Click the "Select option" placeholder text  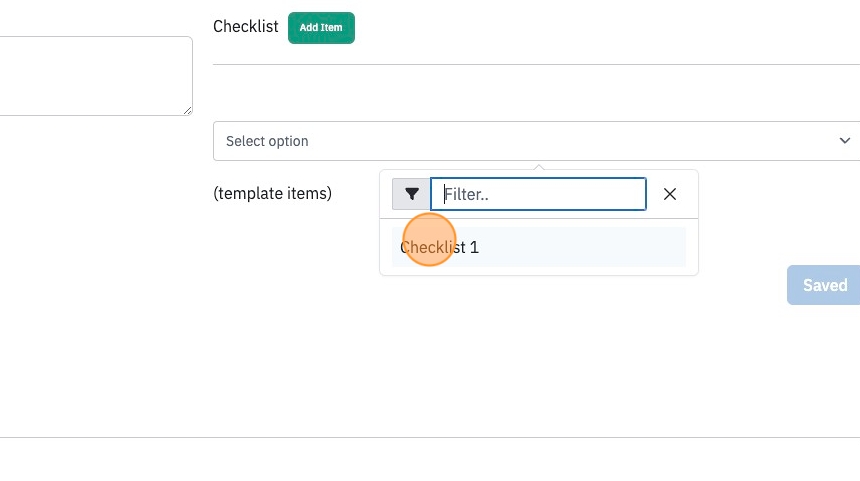pyautogui.click(x=267, y=141)
